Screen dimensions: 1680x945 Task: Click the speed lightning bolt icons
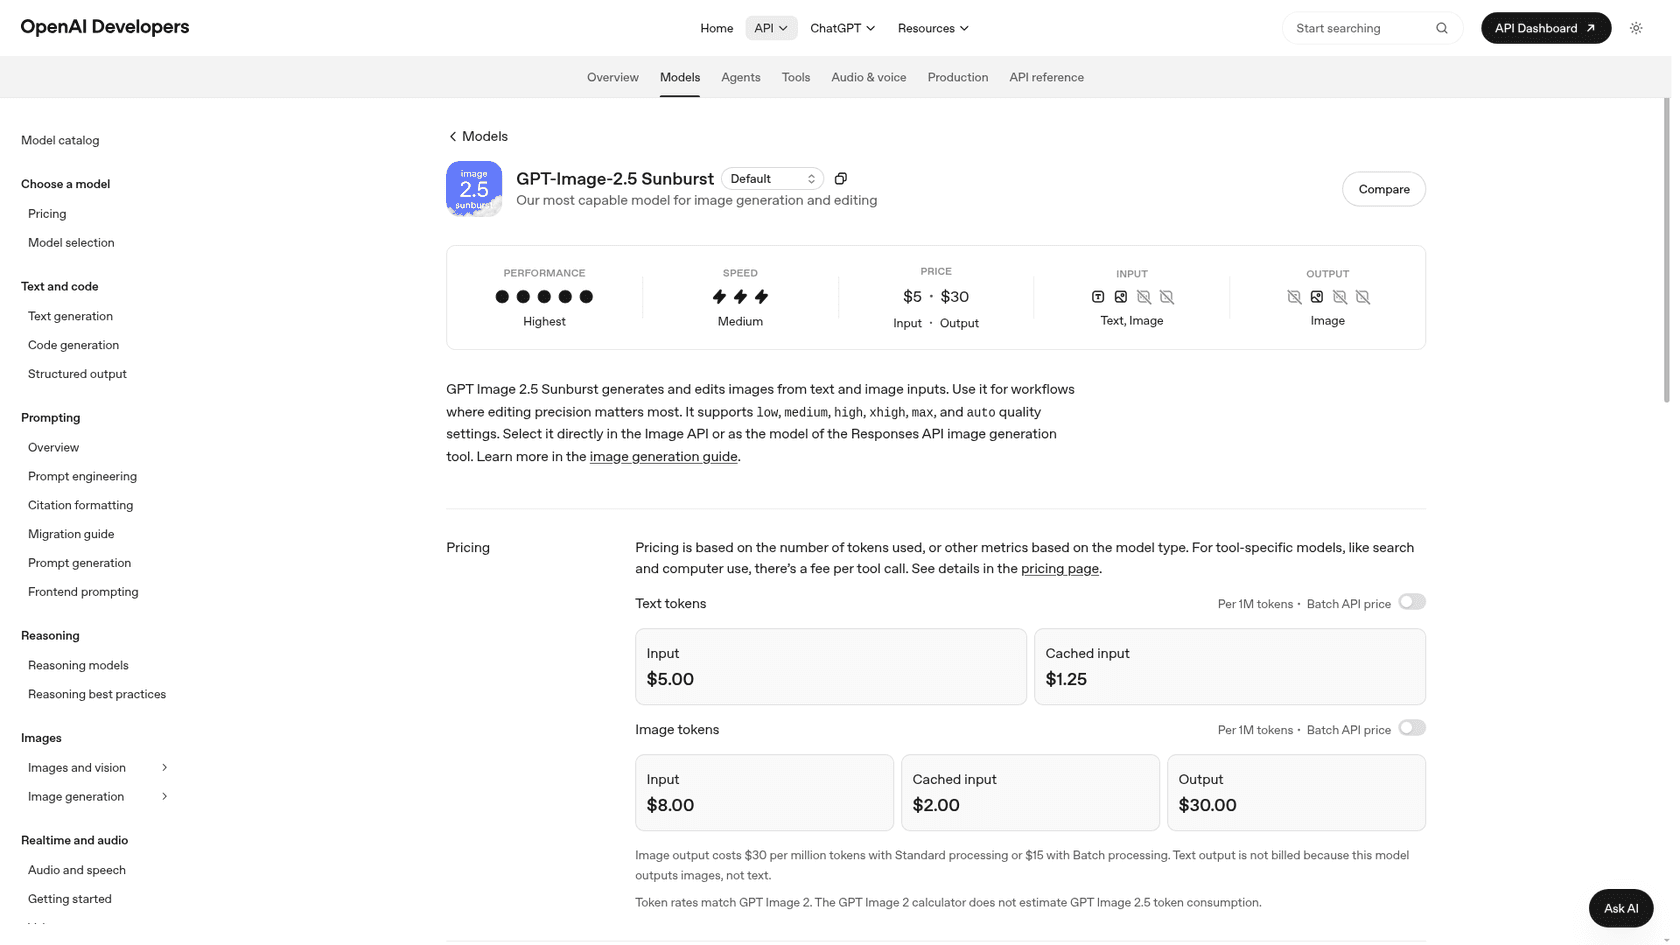click(740, 297)
